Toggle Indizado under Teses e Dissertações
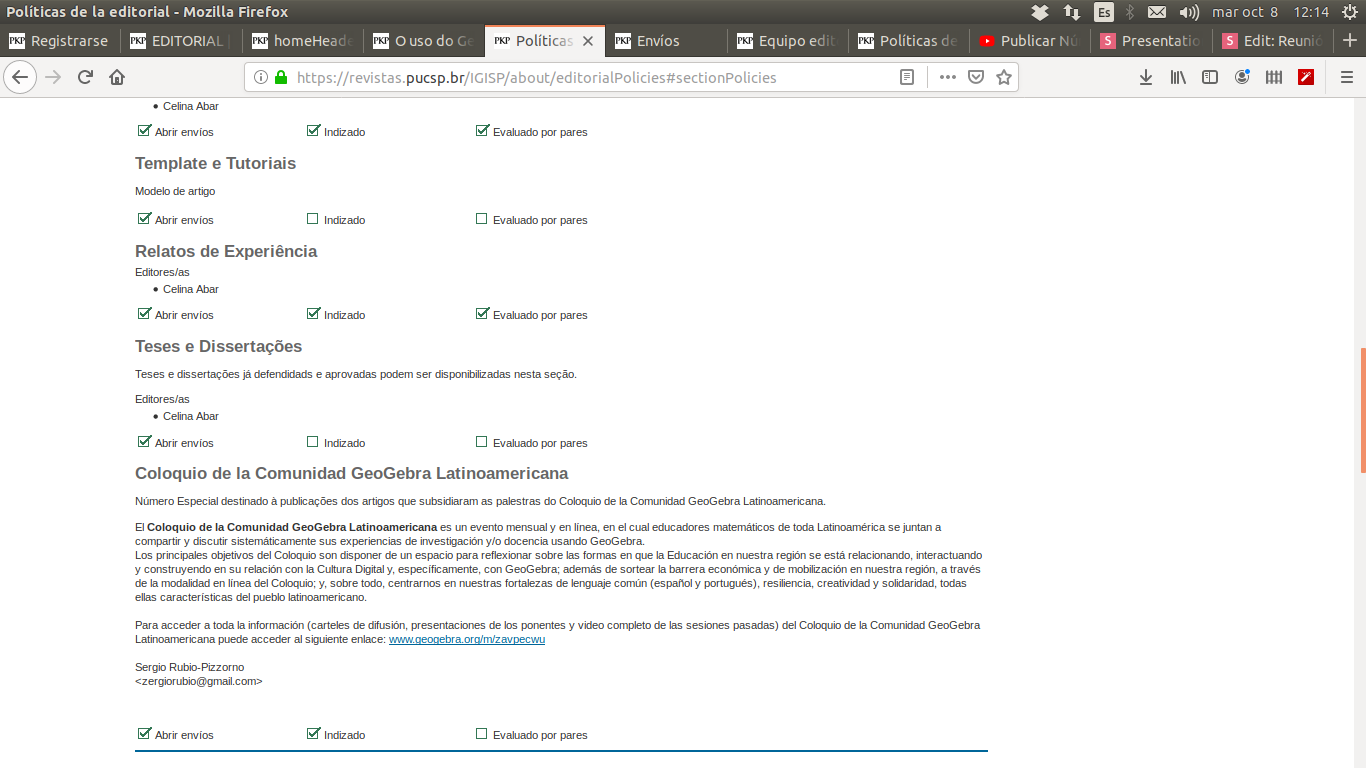This screenshot has width=1366, height=768. pos(312,442)
